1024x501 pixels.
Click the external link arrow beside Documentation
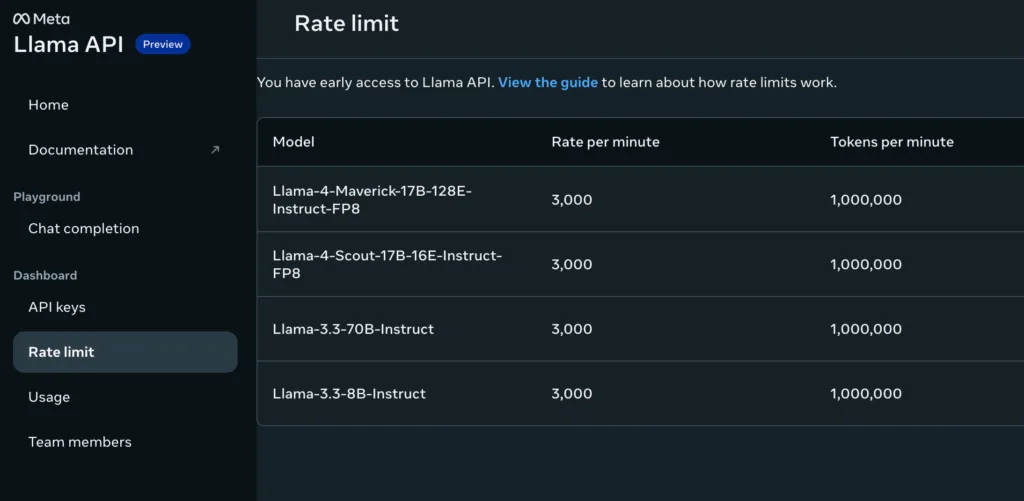pos(214,150)
